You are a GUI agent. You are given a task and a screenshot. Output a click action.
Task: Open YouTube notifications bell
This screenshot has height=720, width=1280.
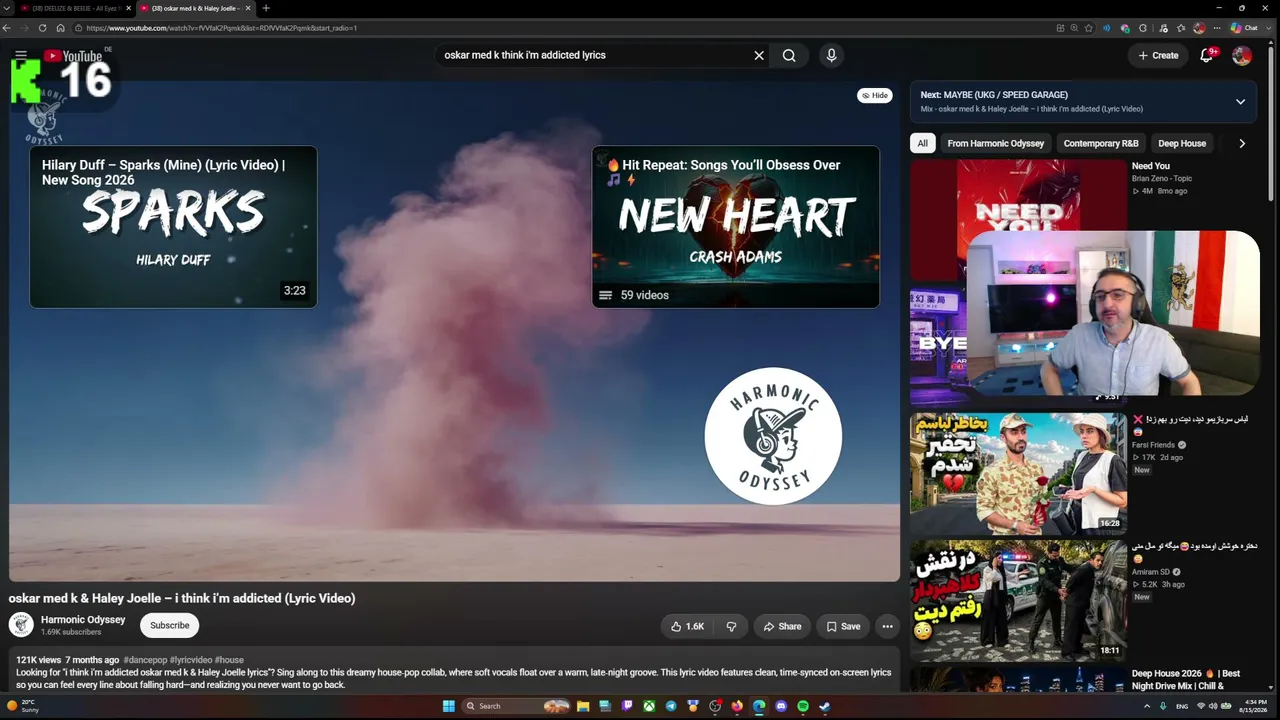(1207, 56)
